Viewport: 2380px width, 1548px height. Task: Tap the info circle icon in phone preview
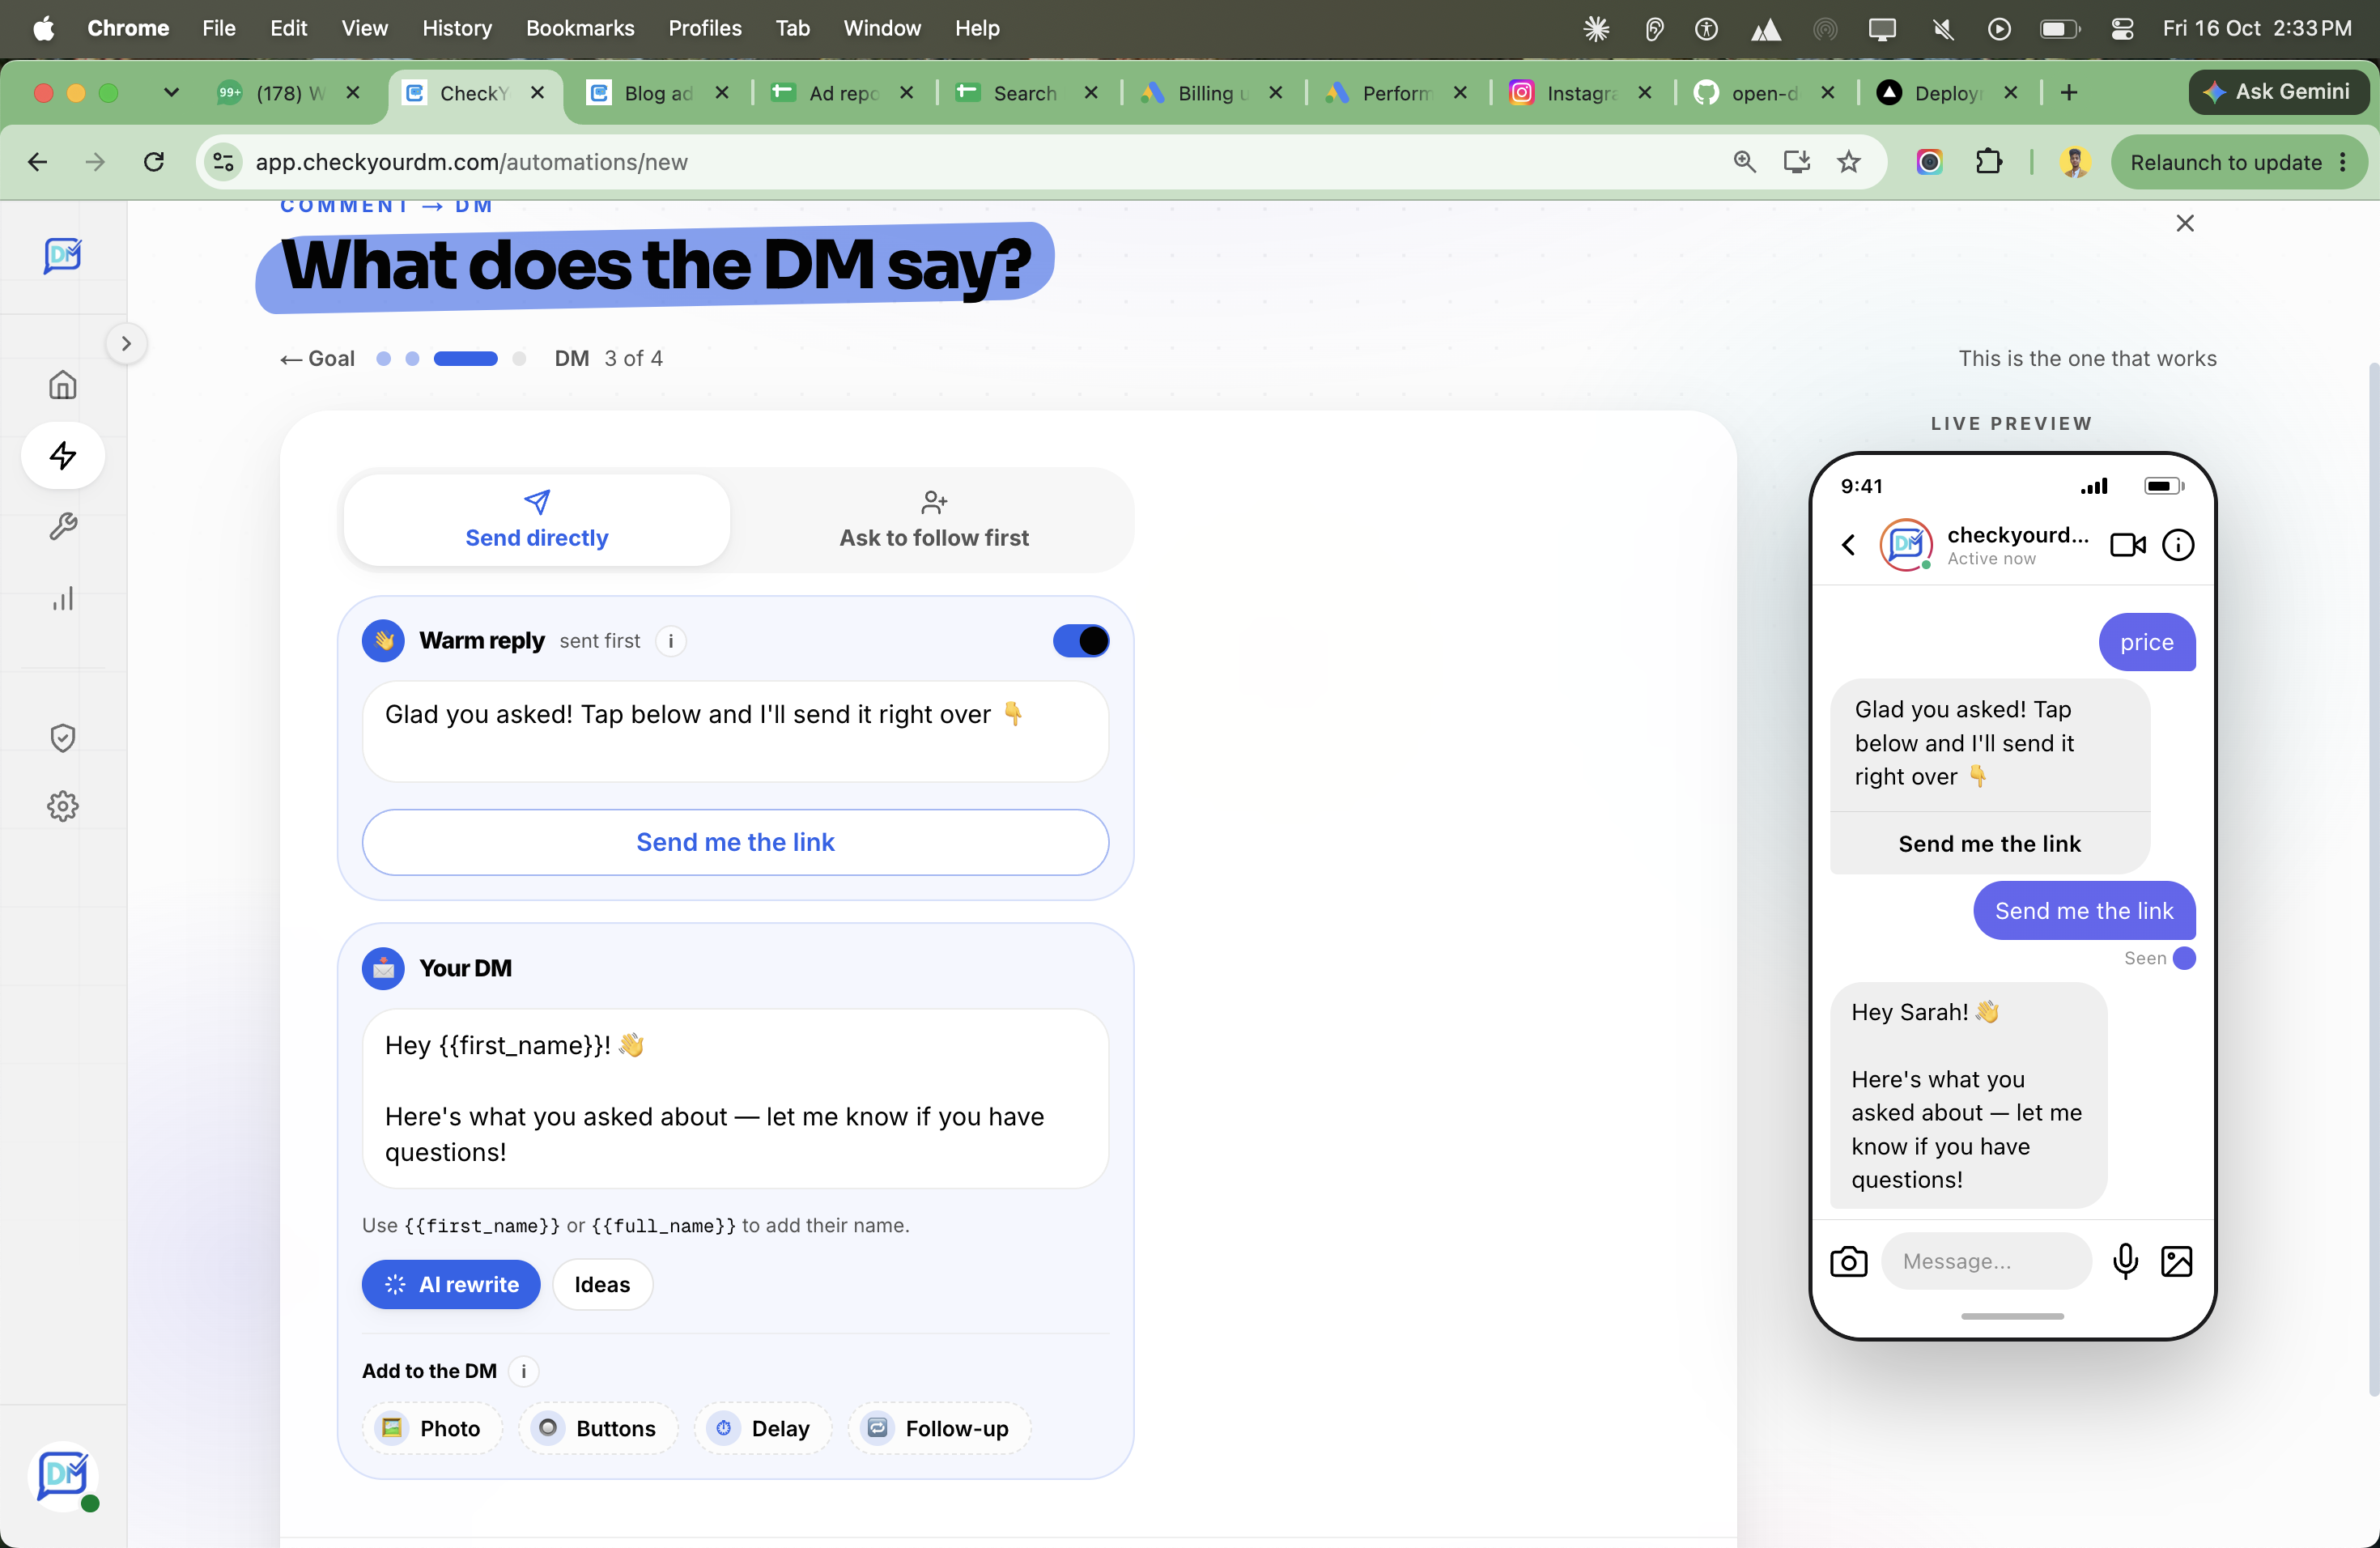tap(2178, 545)
